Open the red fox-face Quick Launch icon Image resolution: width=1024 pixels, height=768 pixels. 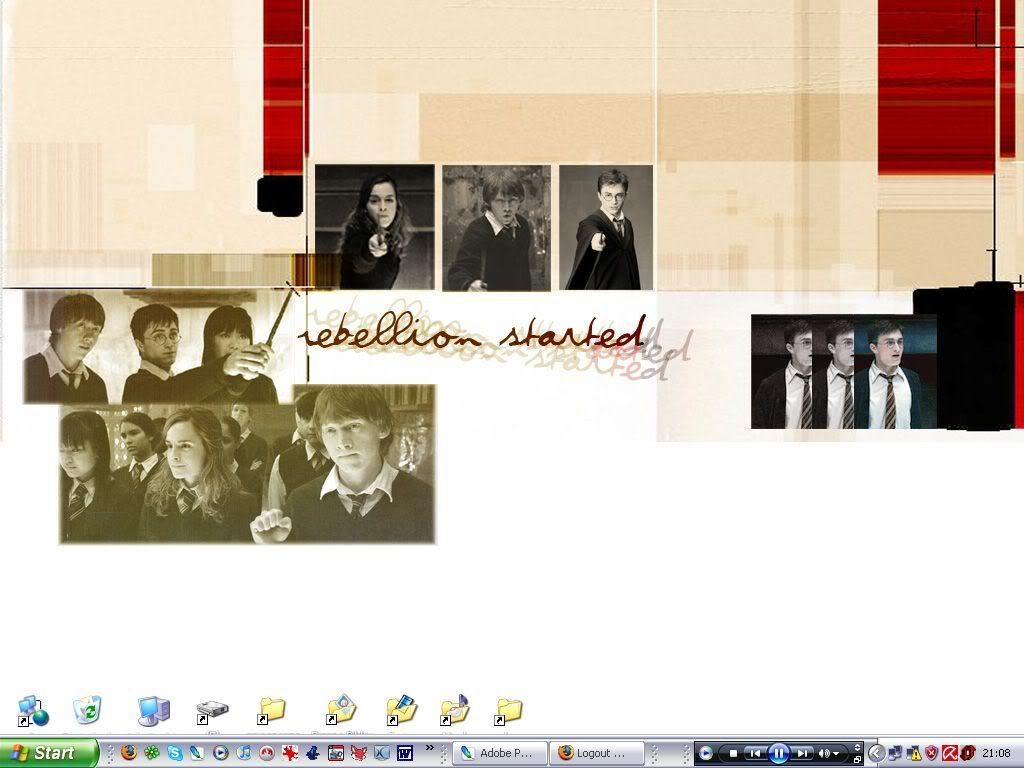click(x=359, y=753)
